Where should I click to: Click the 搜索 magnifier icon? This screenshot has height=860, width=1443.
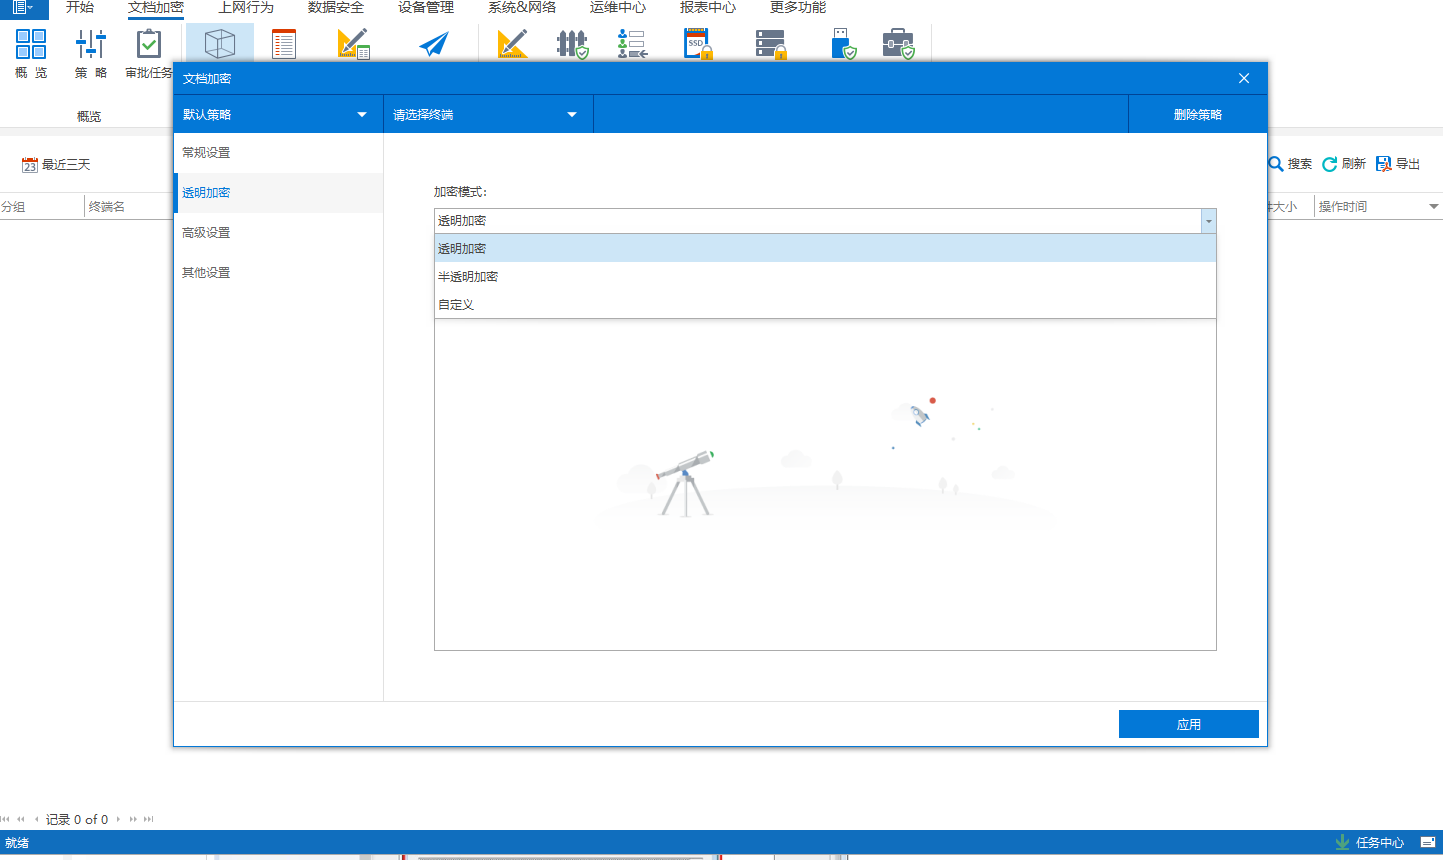click(1276, 164)
